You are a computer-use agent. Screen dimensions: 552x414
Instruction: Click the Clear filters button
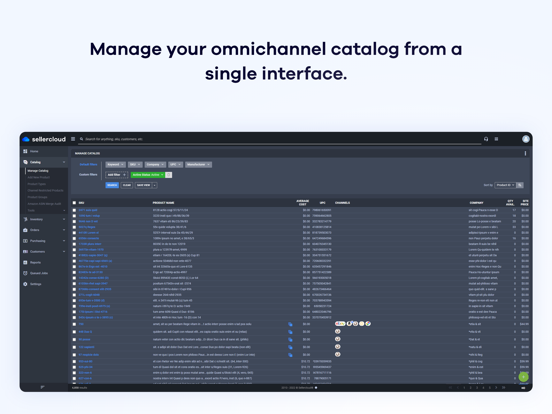point(127,185)
